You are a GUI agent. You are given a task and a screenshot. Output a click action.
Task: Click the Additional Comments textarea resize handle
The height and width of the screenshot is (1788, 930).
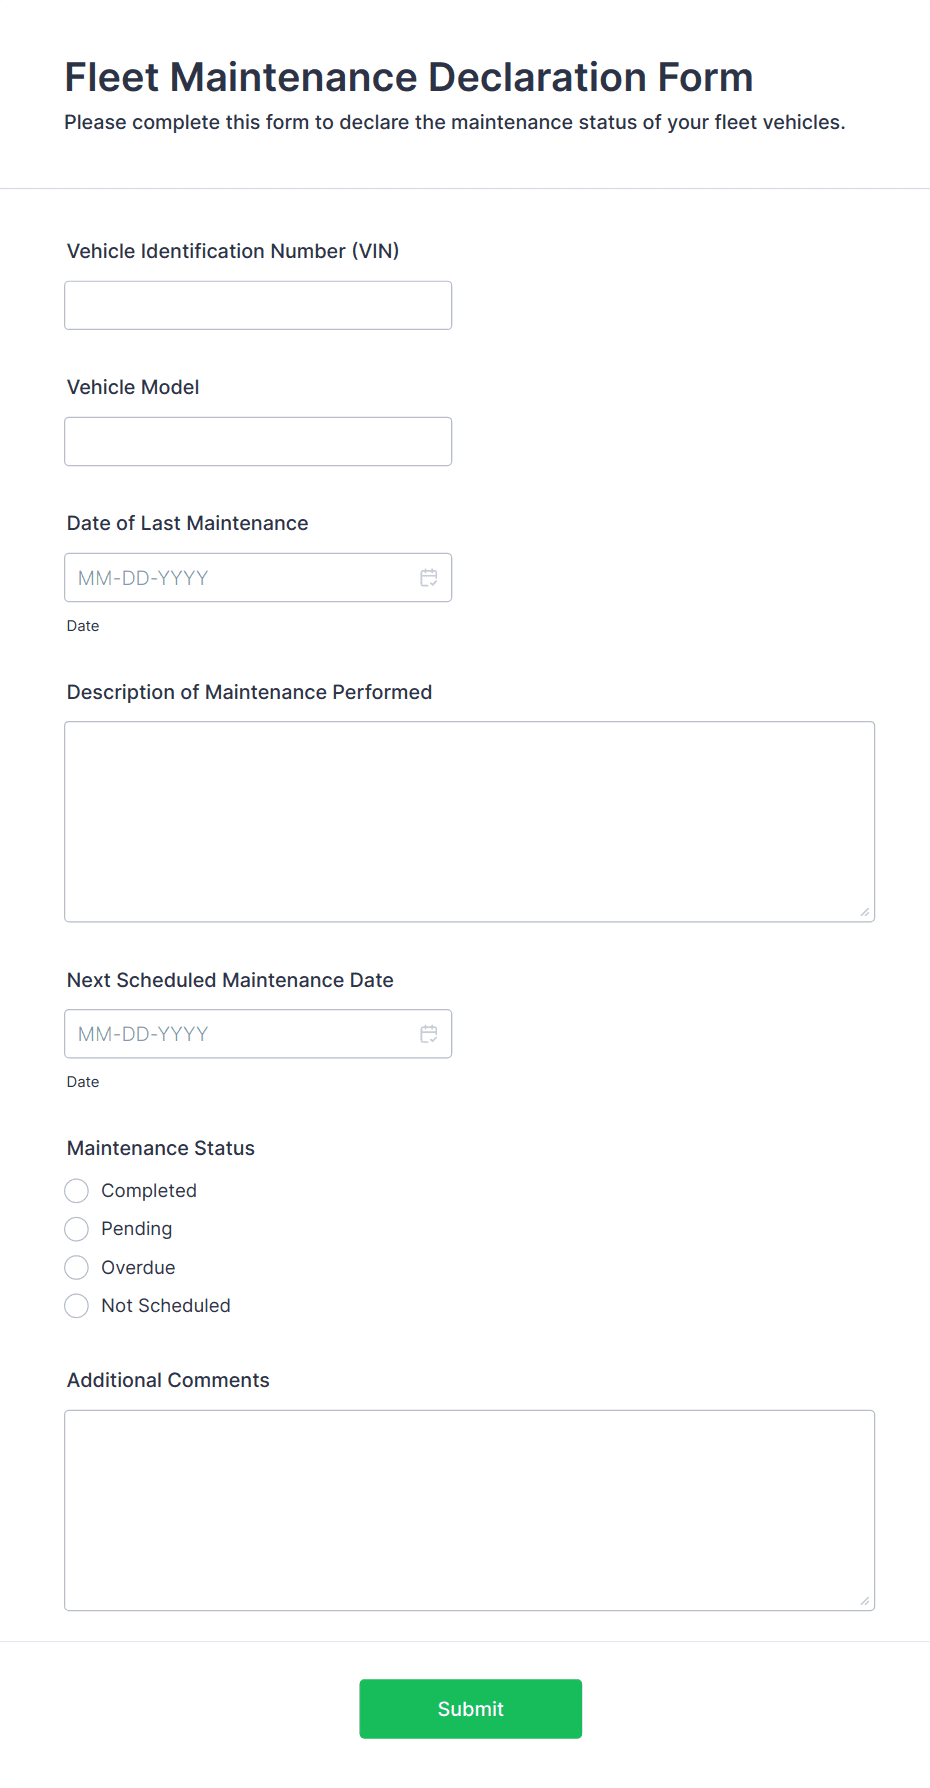(x=864, y=1602)
